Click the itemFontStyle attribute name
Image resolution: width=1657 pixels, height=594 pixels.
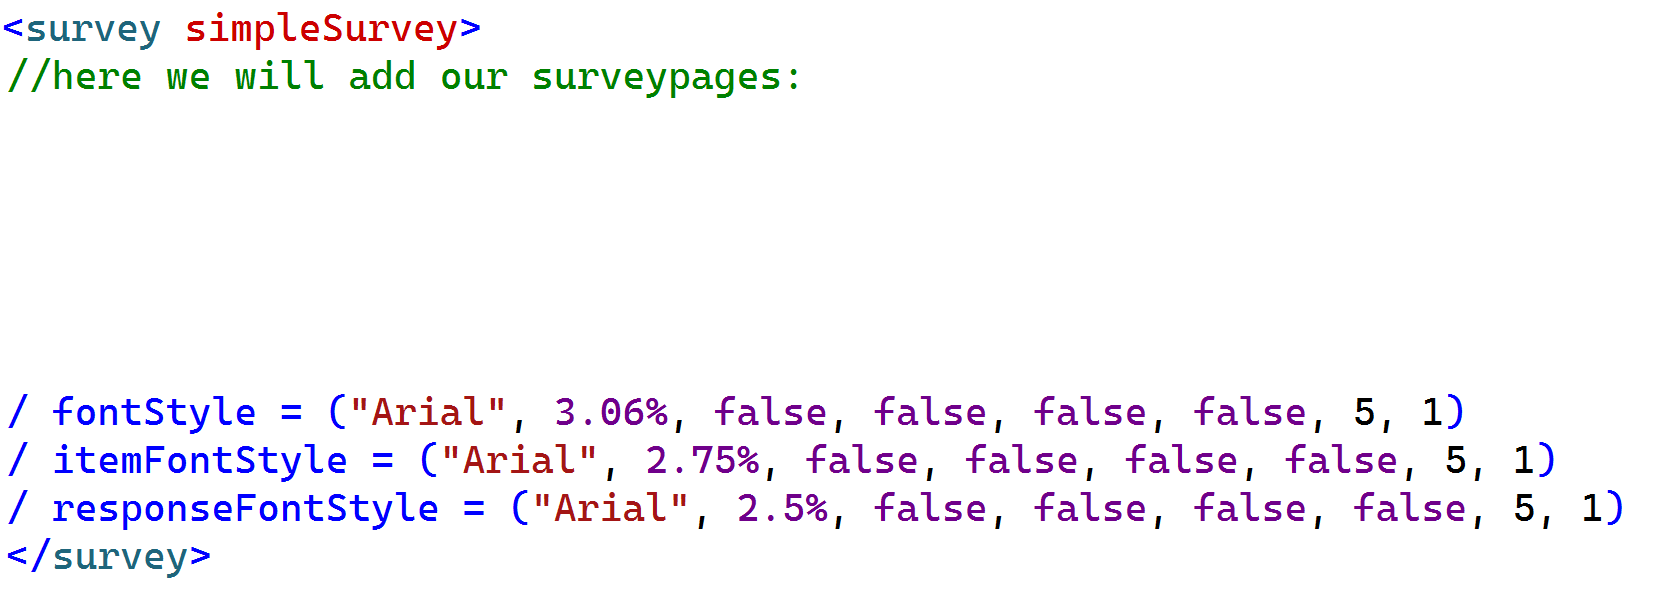(200, 460)
